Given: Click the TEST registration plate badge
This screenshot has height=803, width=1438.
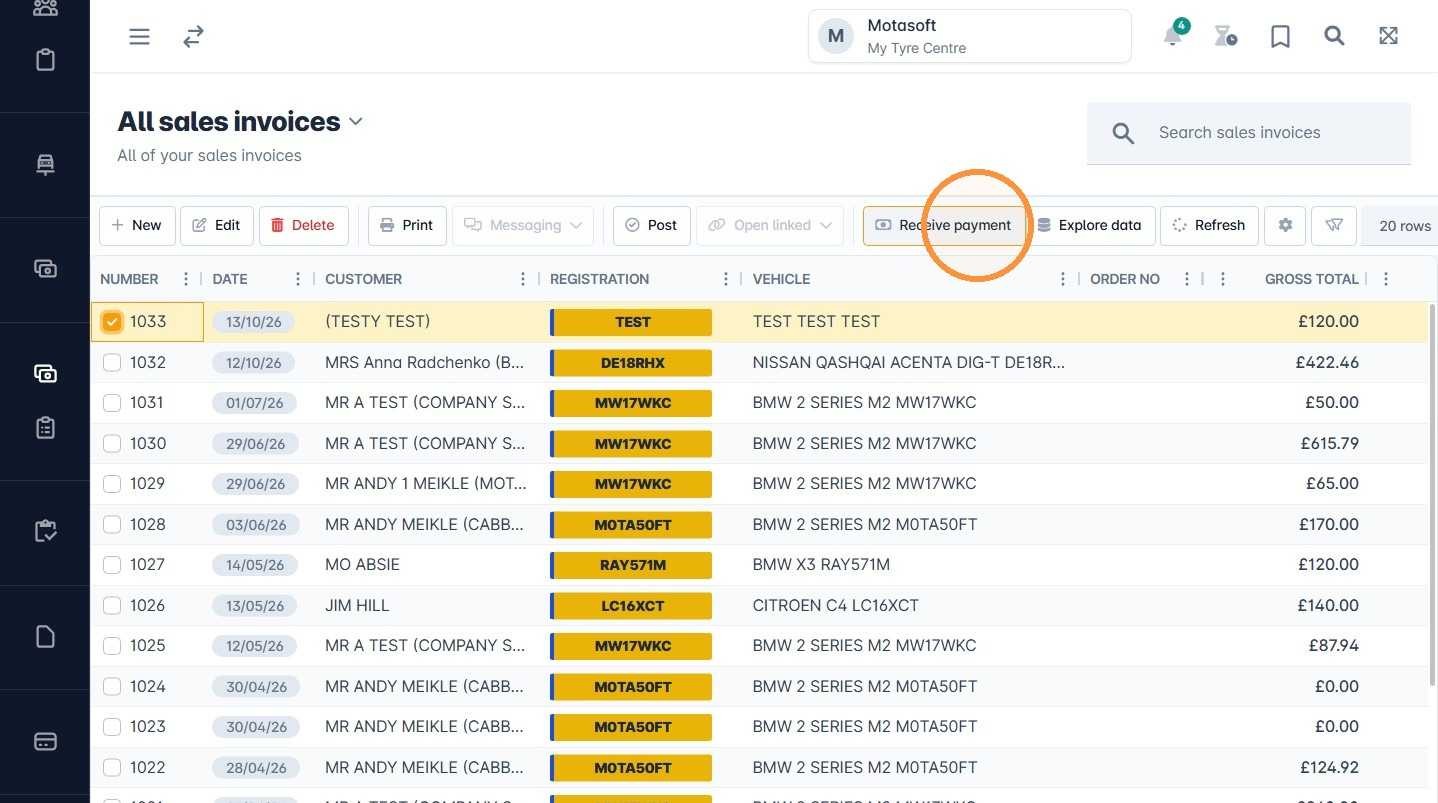Looking at the screenshot, I should click(631, 322).
